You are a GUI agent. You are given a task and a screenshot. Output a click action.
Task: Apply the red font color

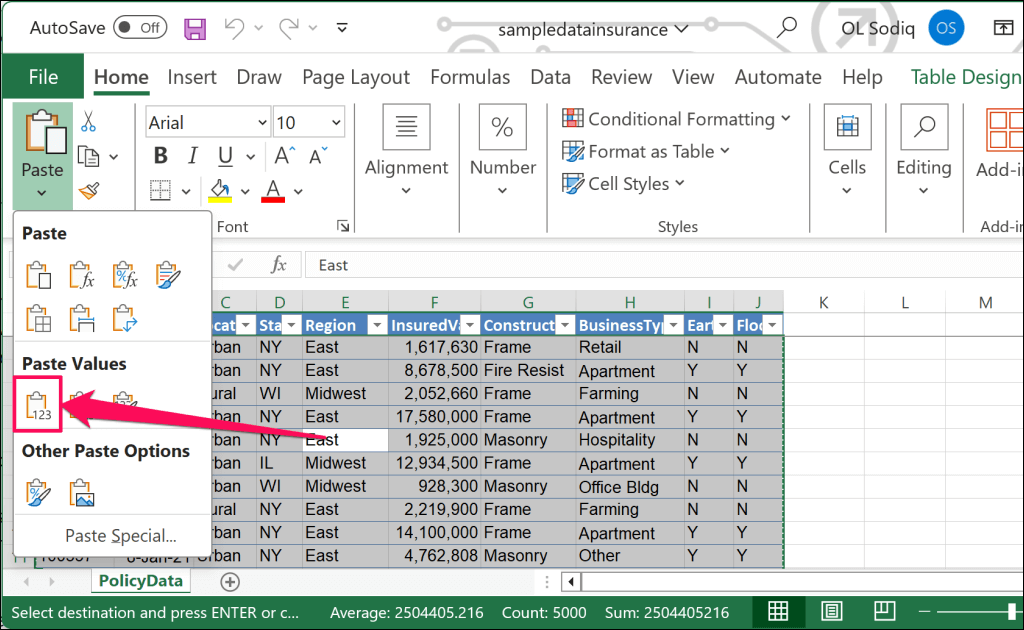[273, 189]
